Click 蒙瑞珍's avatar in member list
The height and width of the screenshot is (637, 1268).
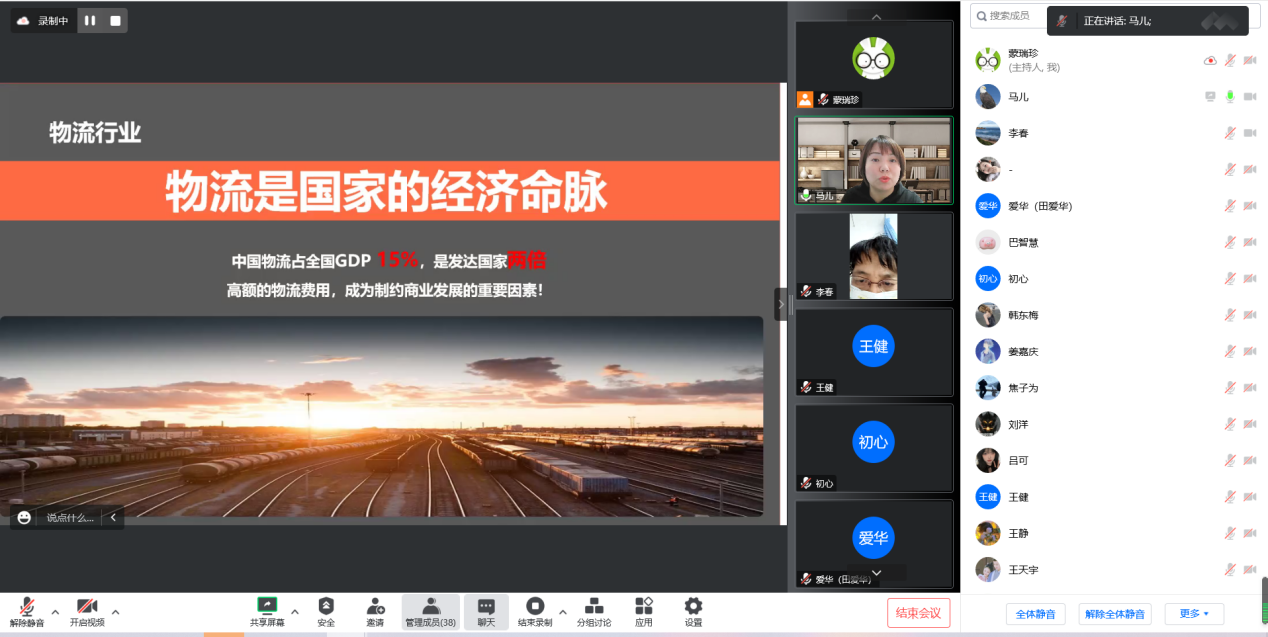point(988,60)
